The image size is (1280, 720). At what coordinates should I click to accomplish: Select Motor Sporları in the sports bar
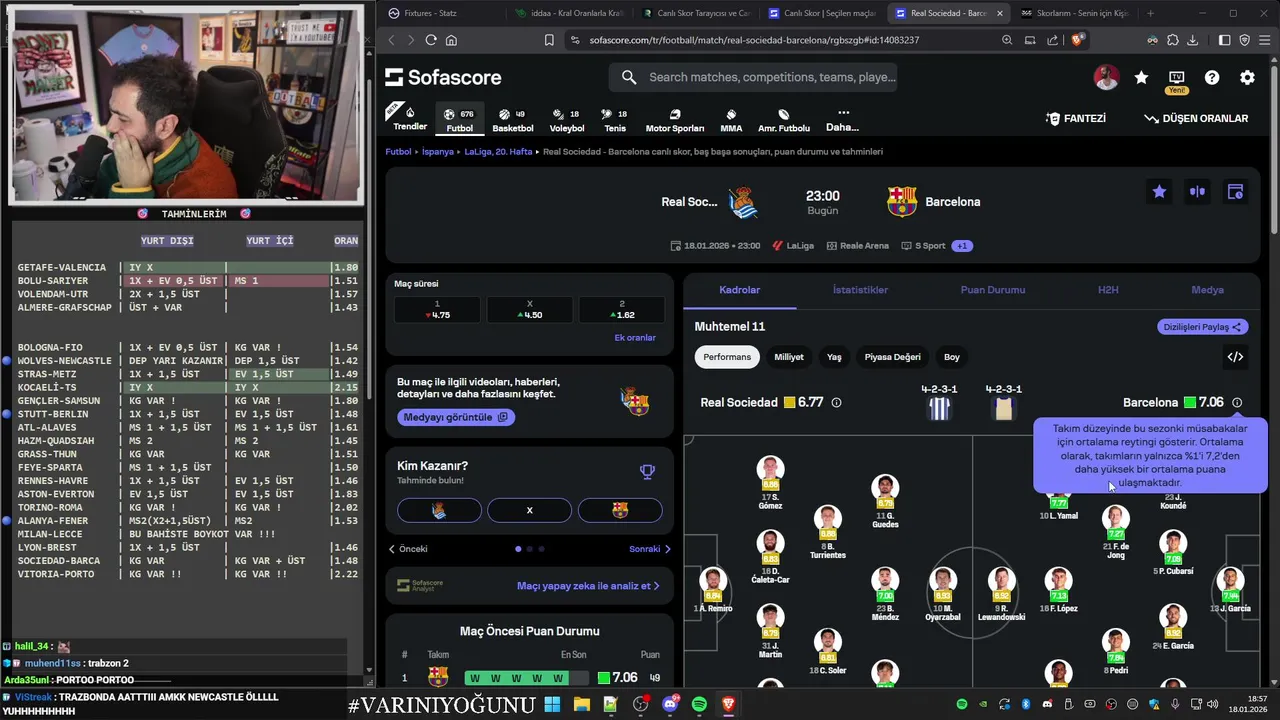click(x=675, y=120)
